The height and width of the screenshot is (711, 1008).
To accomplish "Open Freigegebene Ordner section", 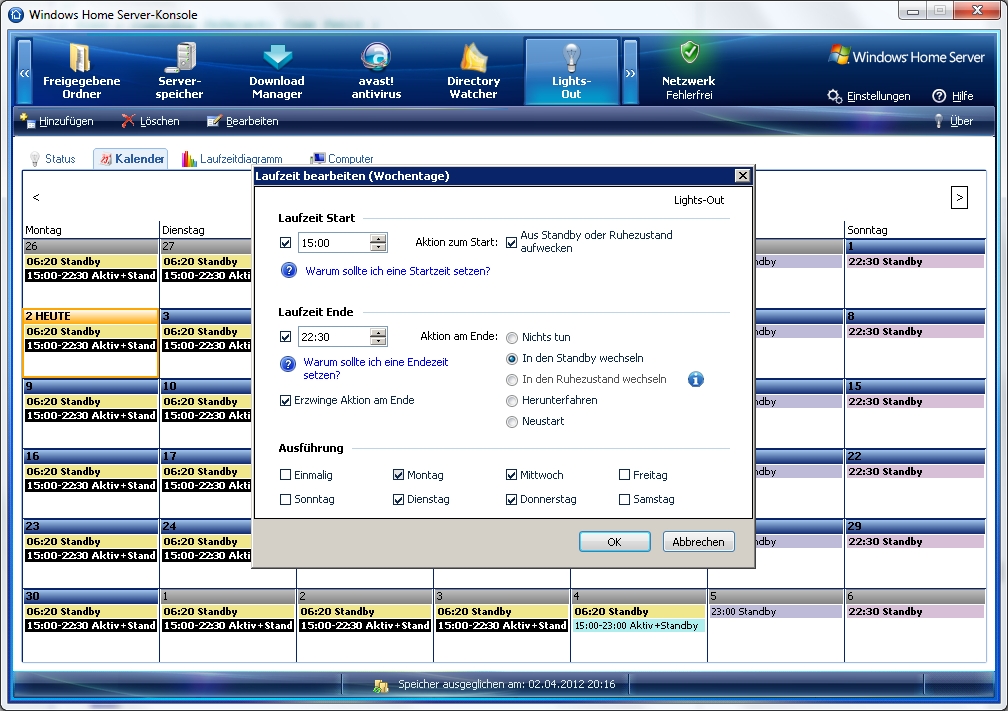I will pos(82,71).
